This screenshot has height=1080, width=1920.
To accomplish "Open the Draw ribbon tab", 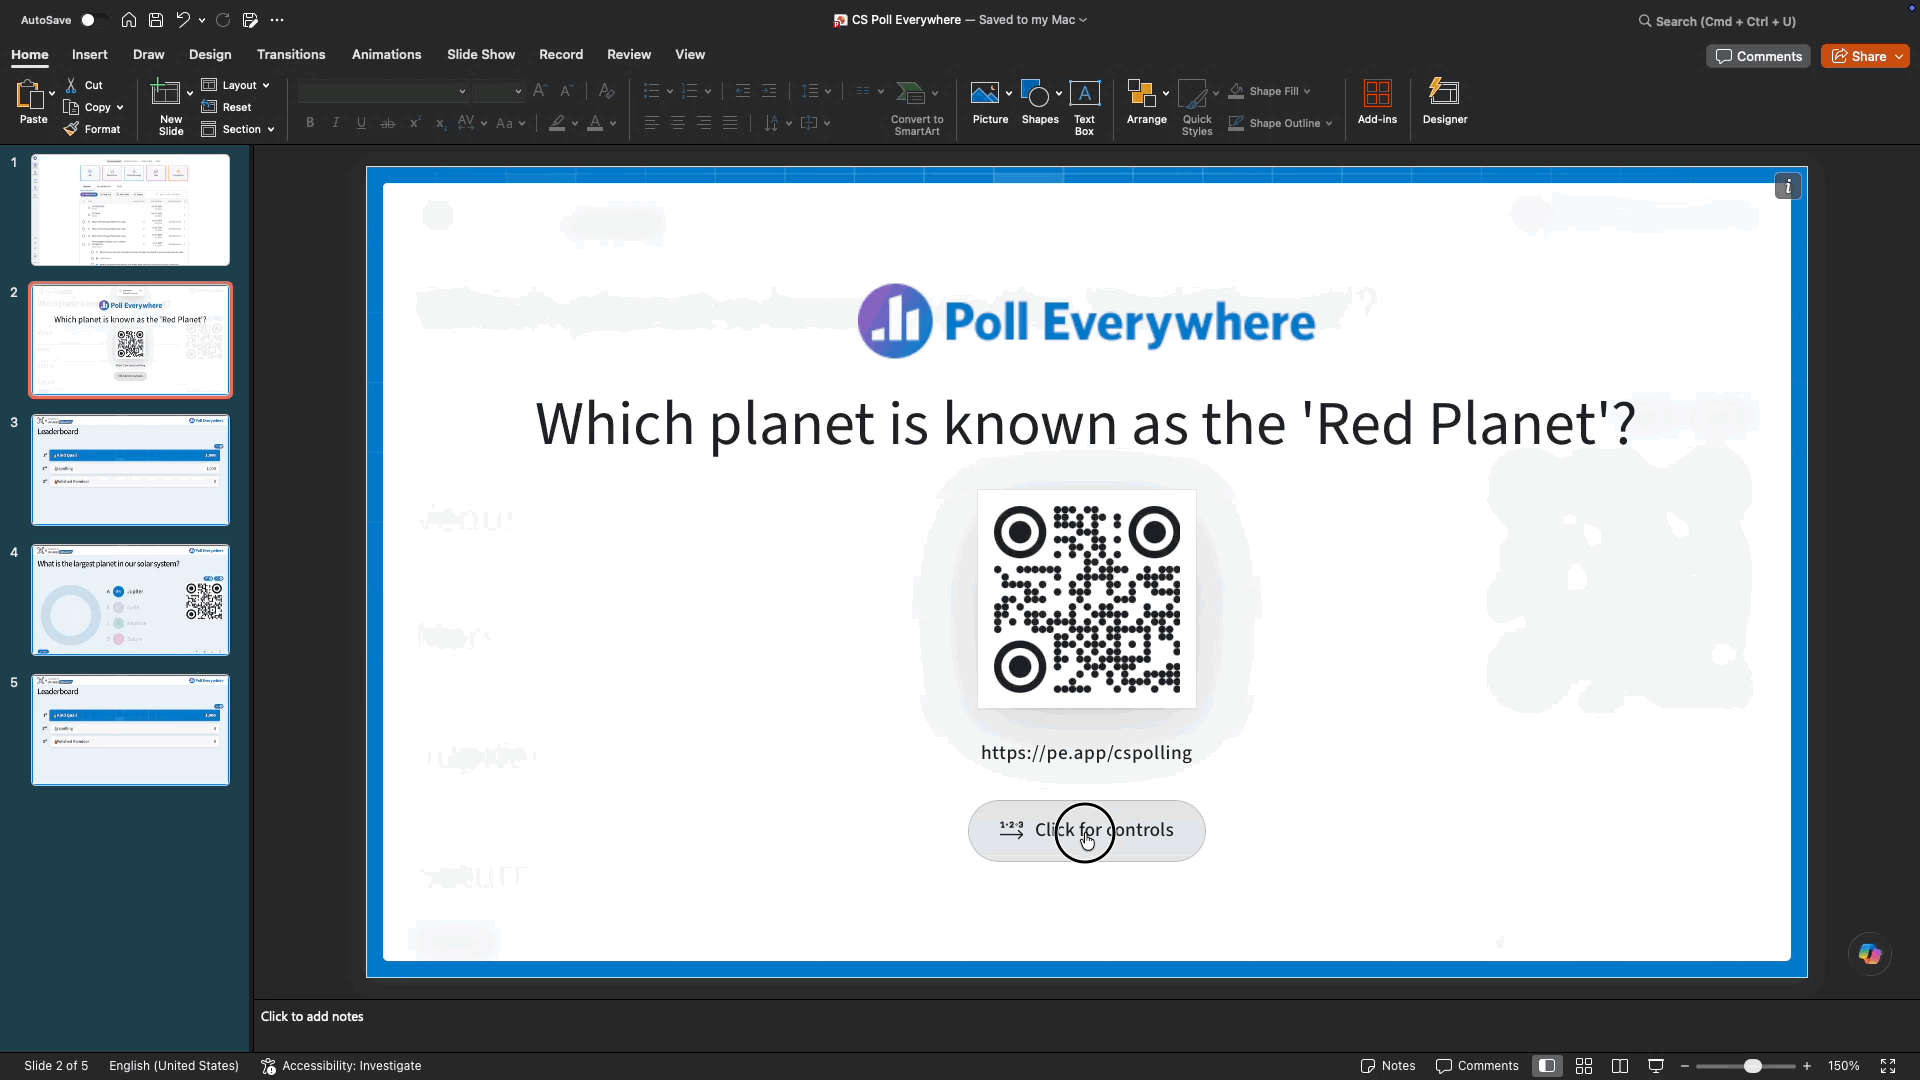I will [148, 55].
